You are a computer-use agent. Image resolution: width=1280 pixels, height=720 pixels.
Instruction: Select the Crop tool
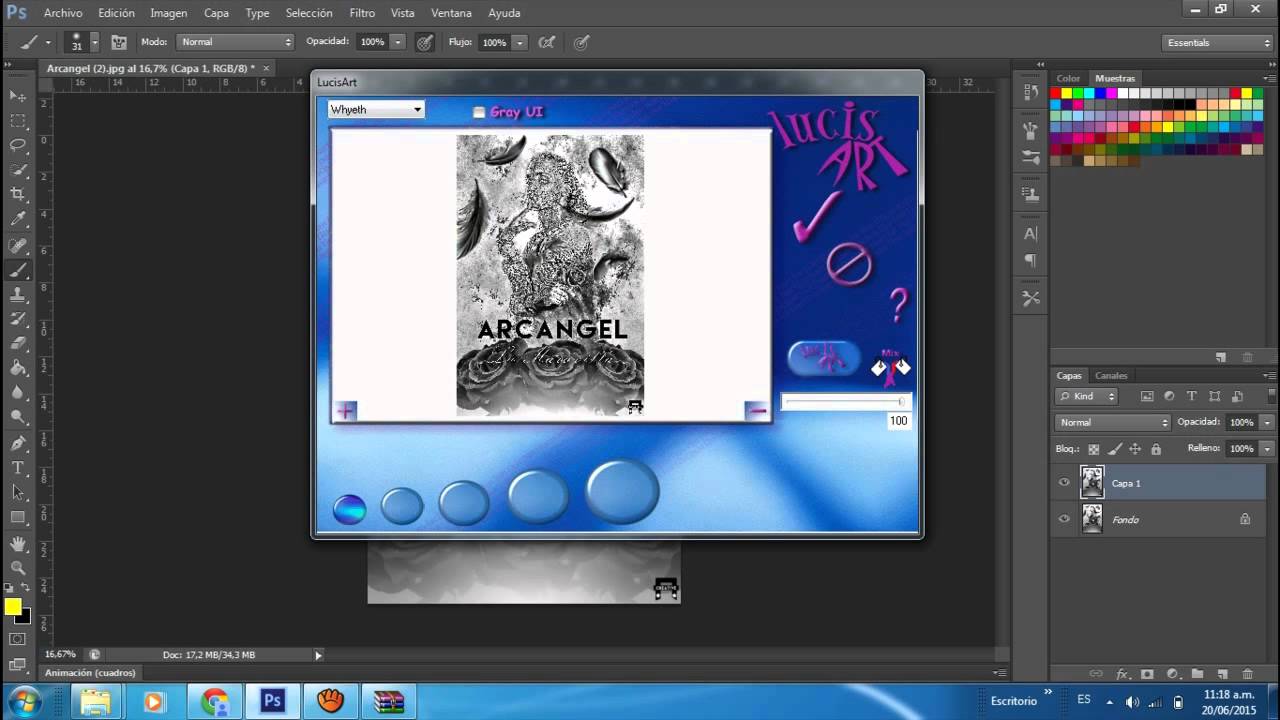click(x=18, y=195)
